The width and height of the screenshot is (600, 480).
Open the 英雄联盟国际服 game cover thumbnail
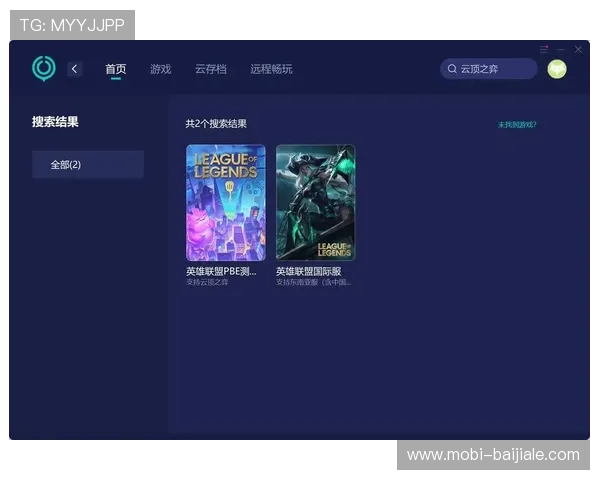click(315, 202)
